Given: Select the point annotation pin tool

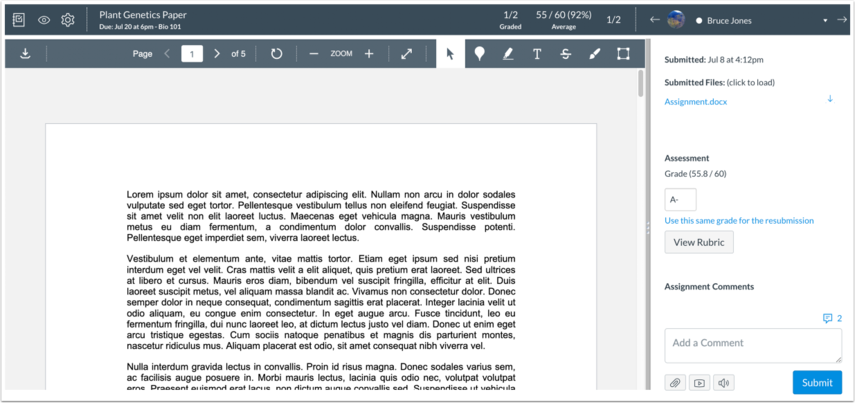Looking at the screenshot, I should pos(480,54).
